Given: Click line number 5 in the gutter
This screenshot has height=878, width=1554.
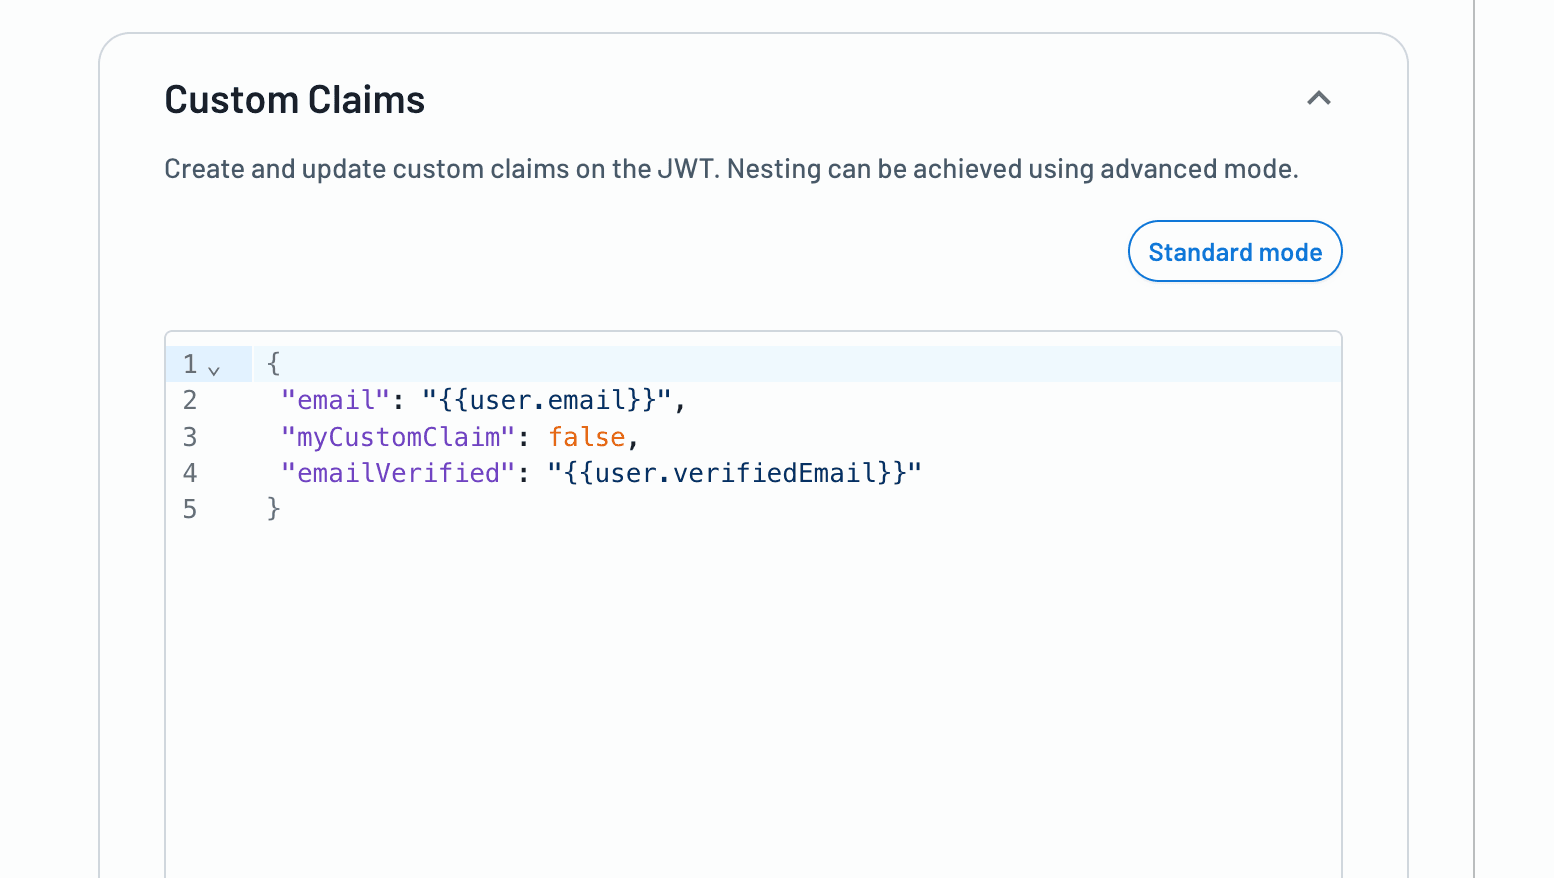Looking at the screenshot, I should [190, 508].
